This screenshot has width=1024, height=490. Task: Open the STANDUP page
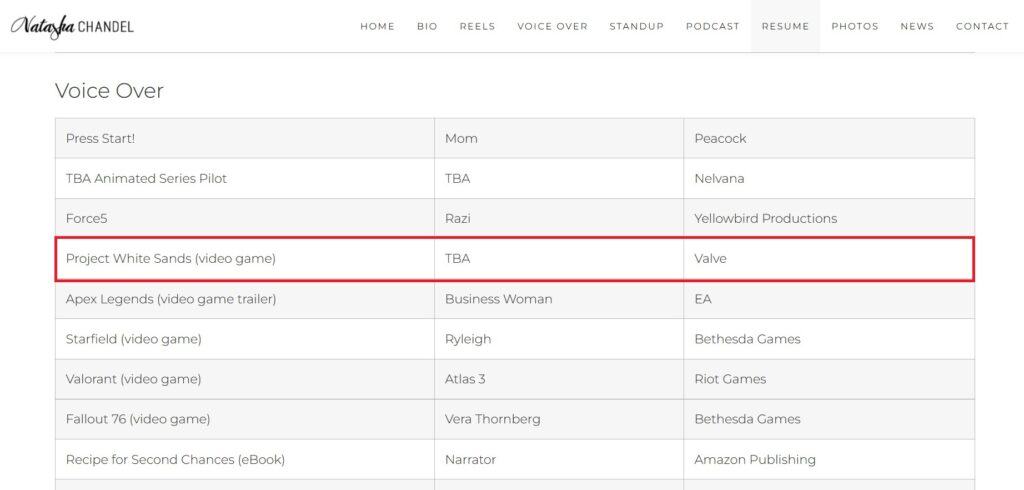(637, 26)
